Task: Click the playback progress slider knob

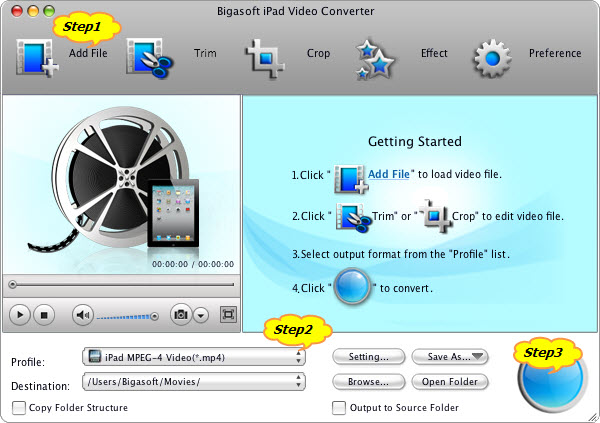Action: (x=13, y=284)
